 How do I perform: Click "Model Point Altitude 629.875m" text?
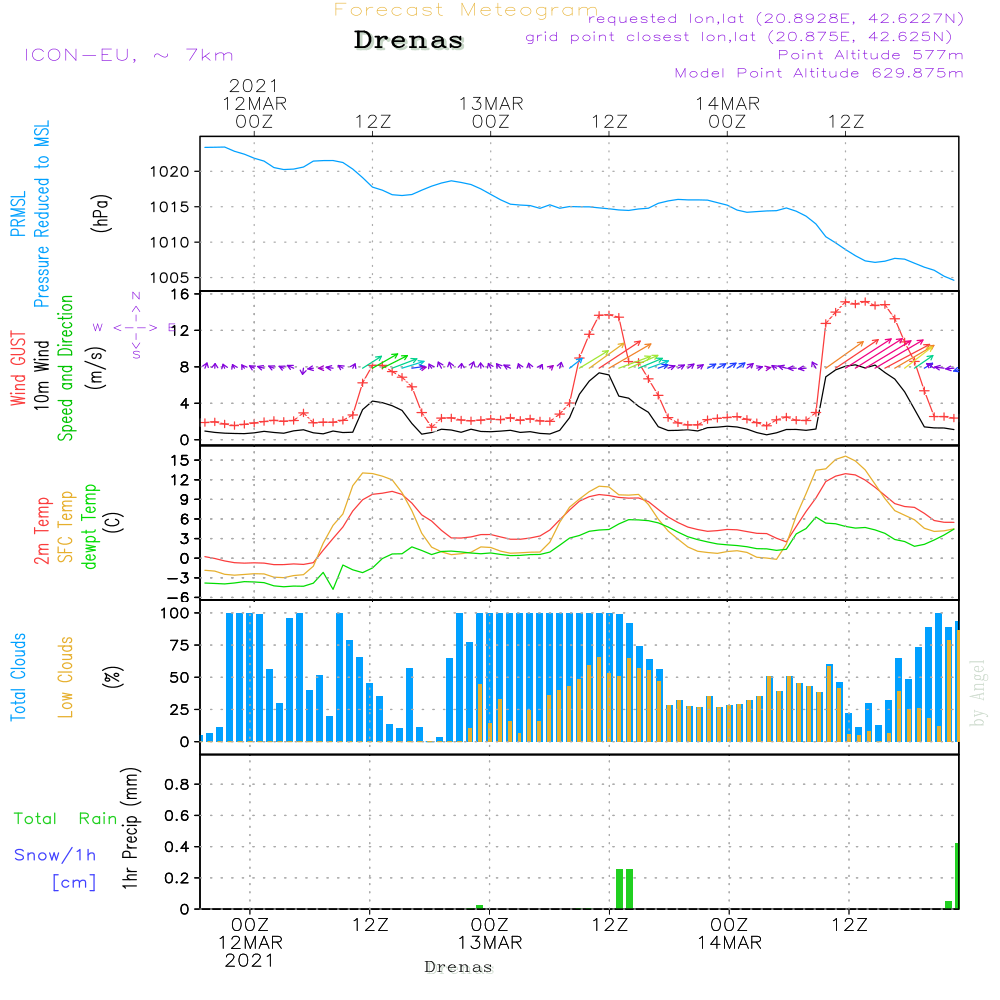pos(819,73)
